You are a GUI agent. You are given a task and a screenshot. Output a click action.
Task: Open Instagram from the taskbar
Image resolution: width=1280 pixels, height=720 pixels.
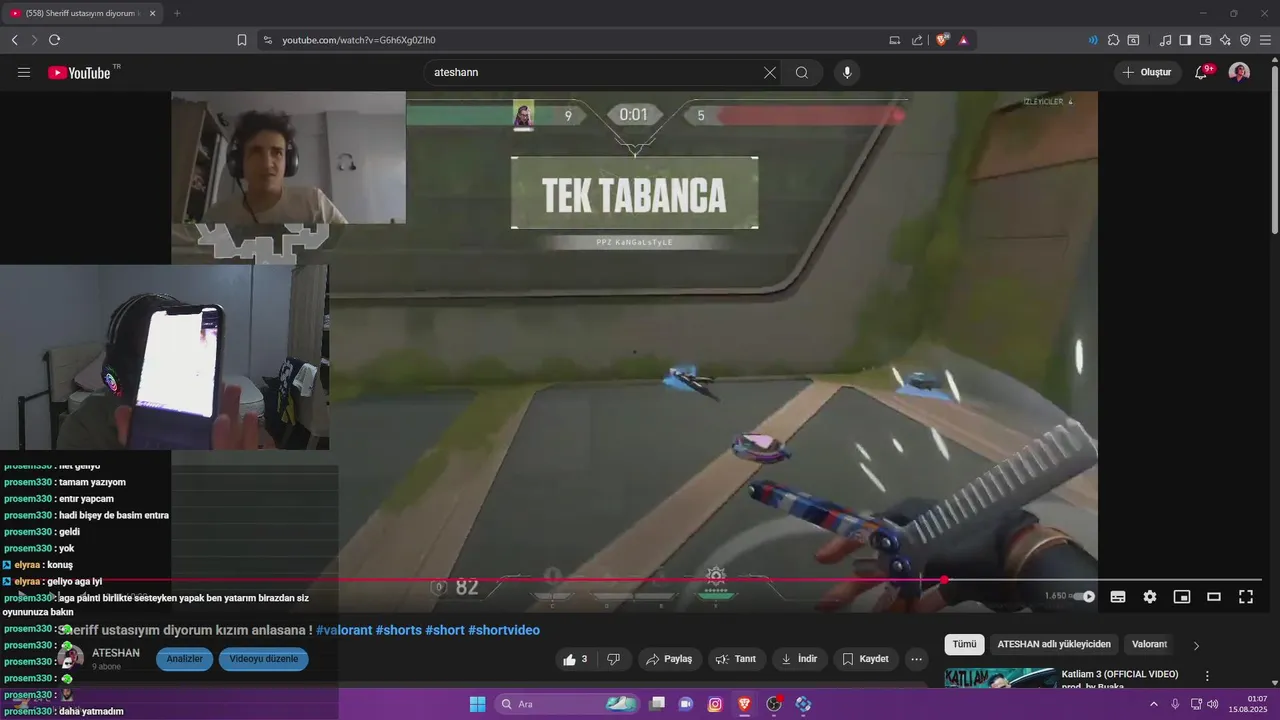(x=715, y=704)
